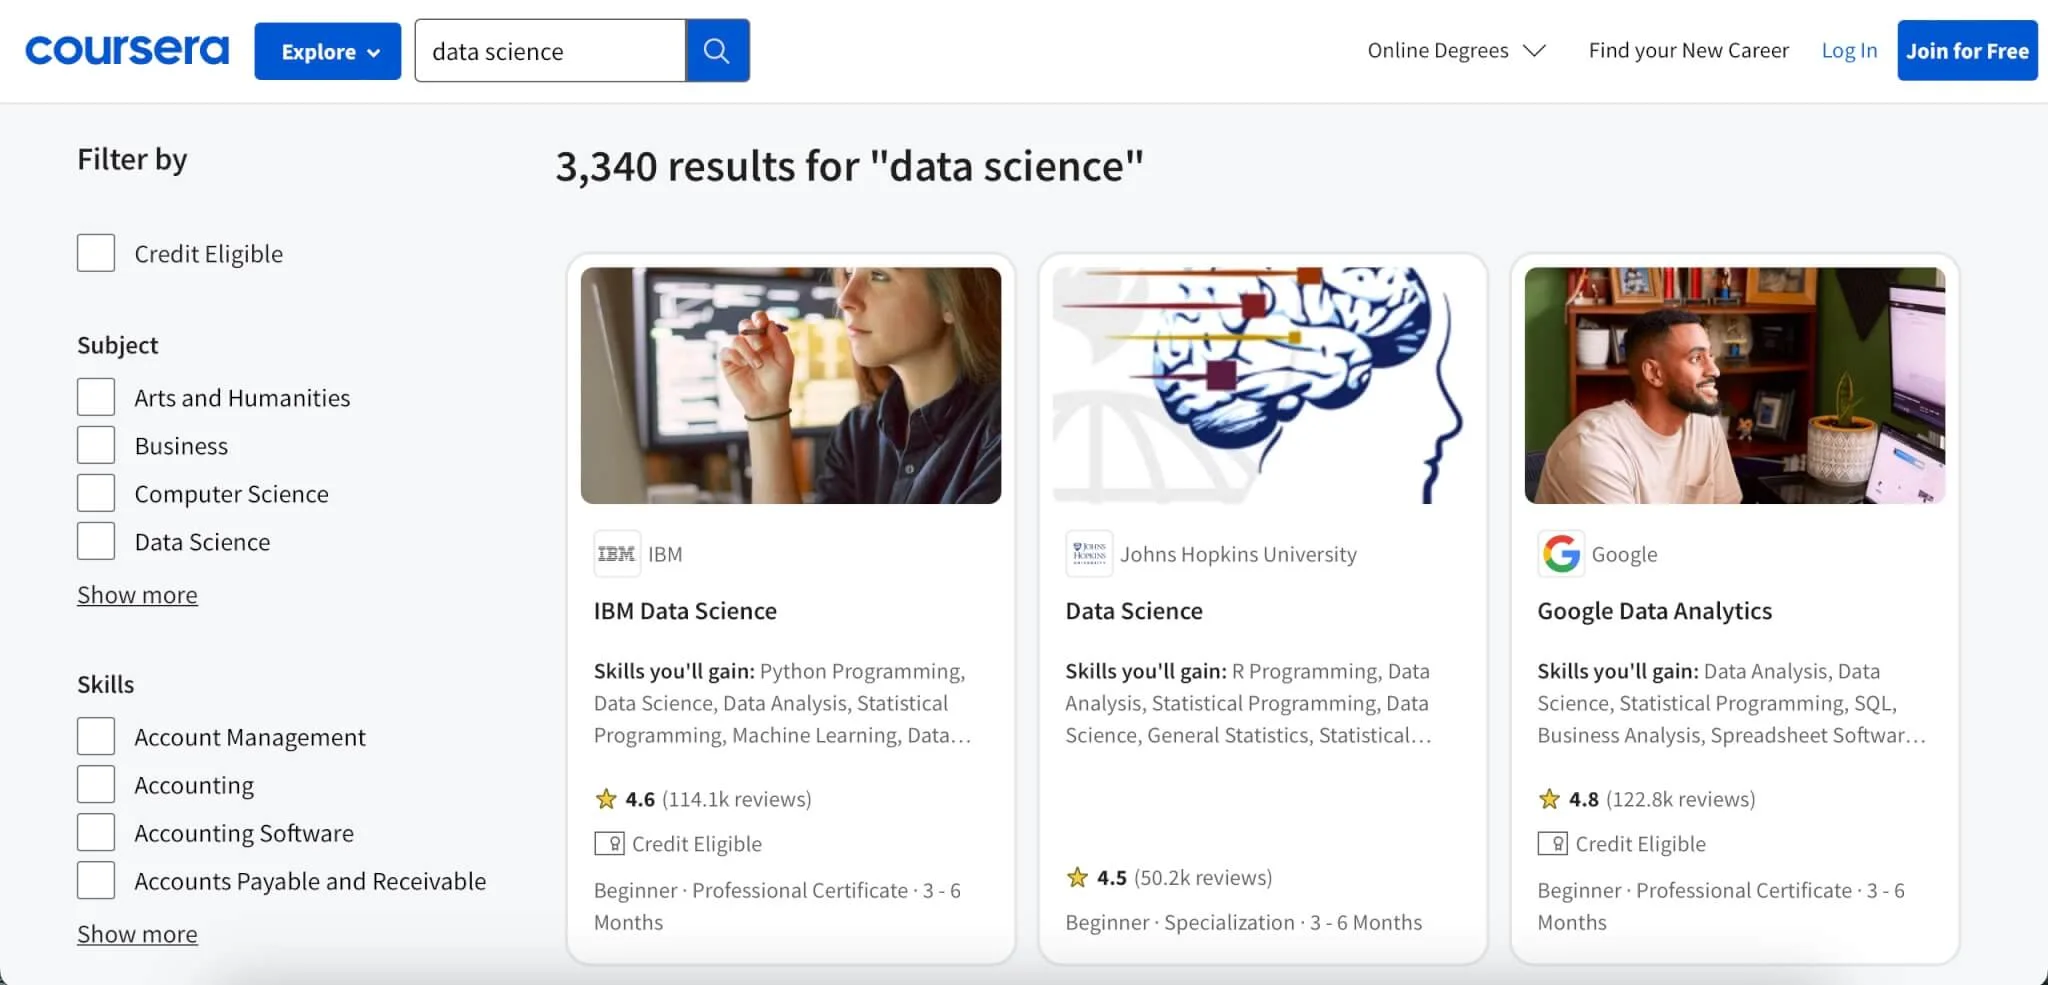
Task: Enable the Credit Eligible filter checkbox
Action: pos(95,252)
